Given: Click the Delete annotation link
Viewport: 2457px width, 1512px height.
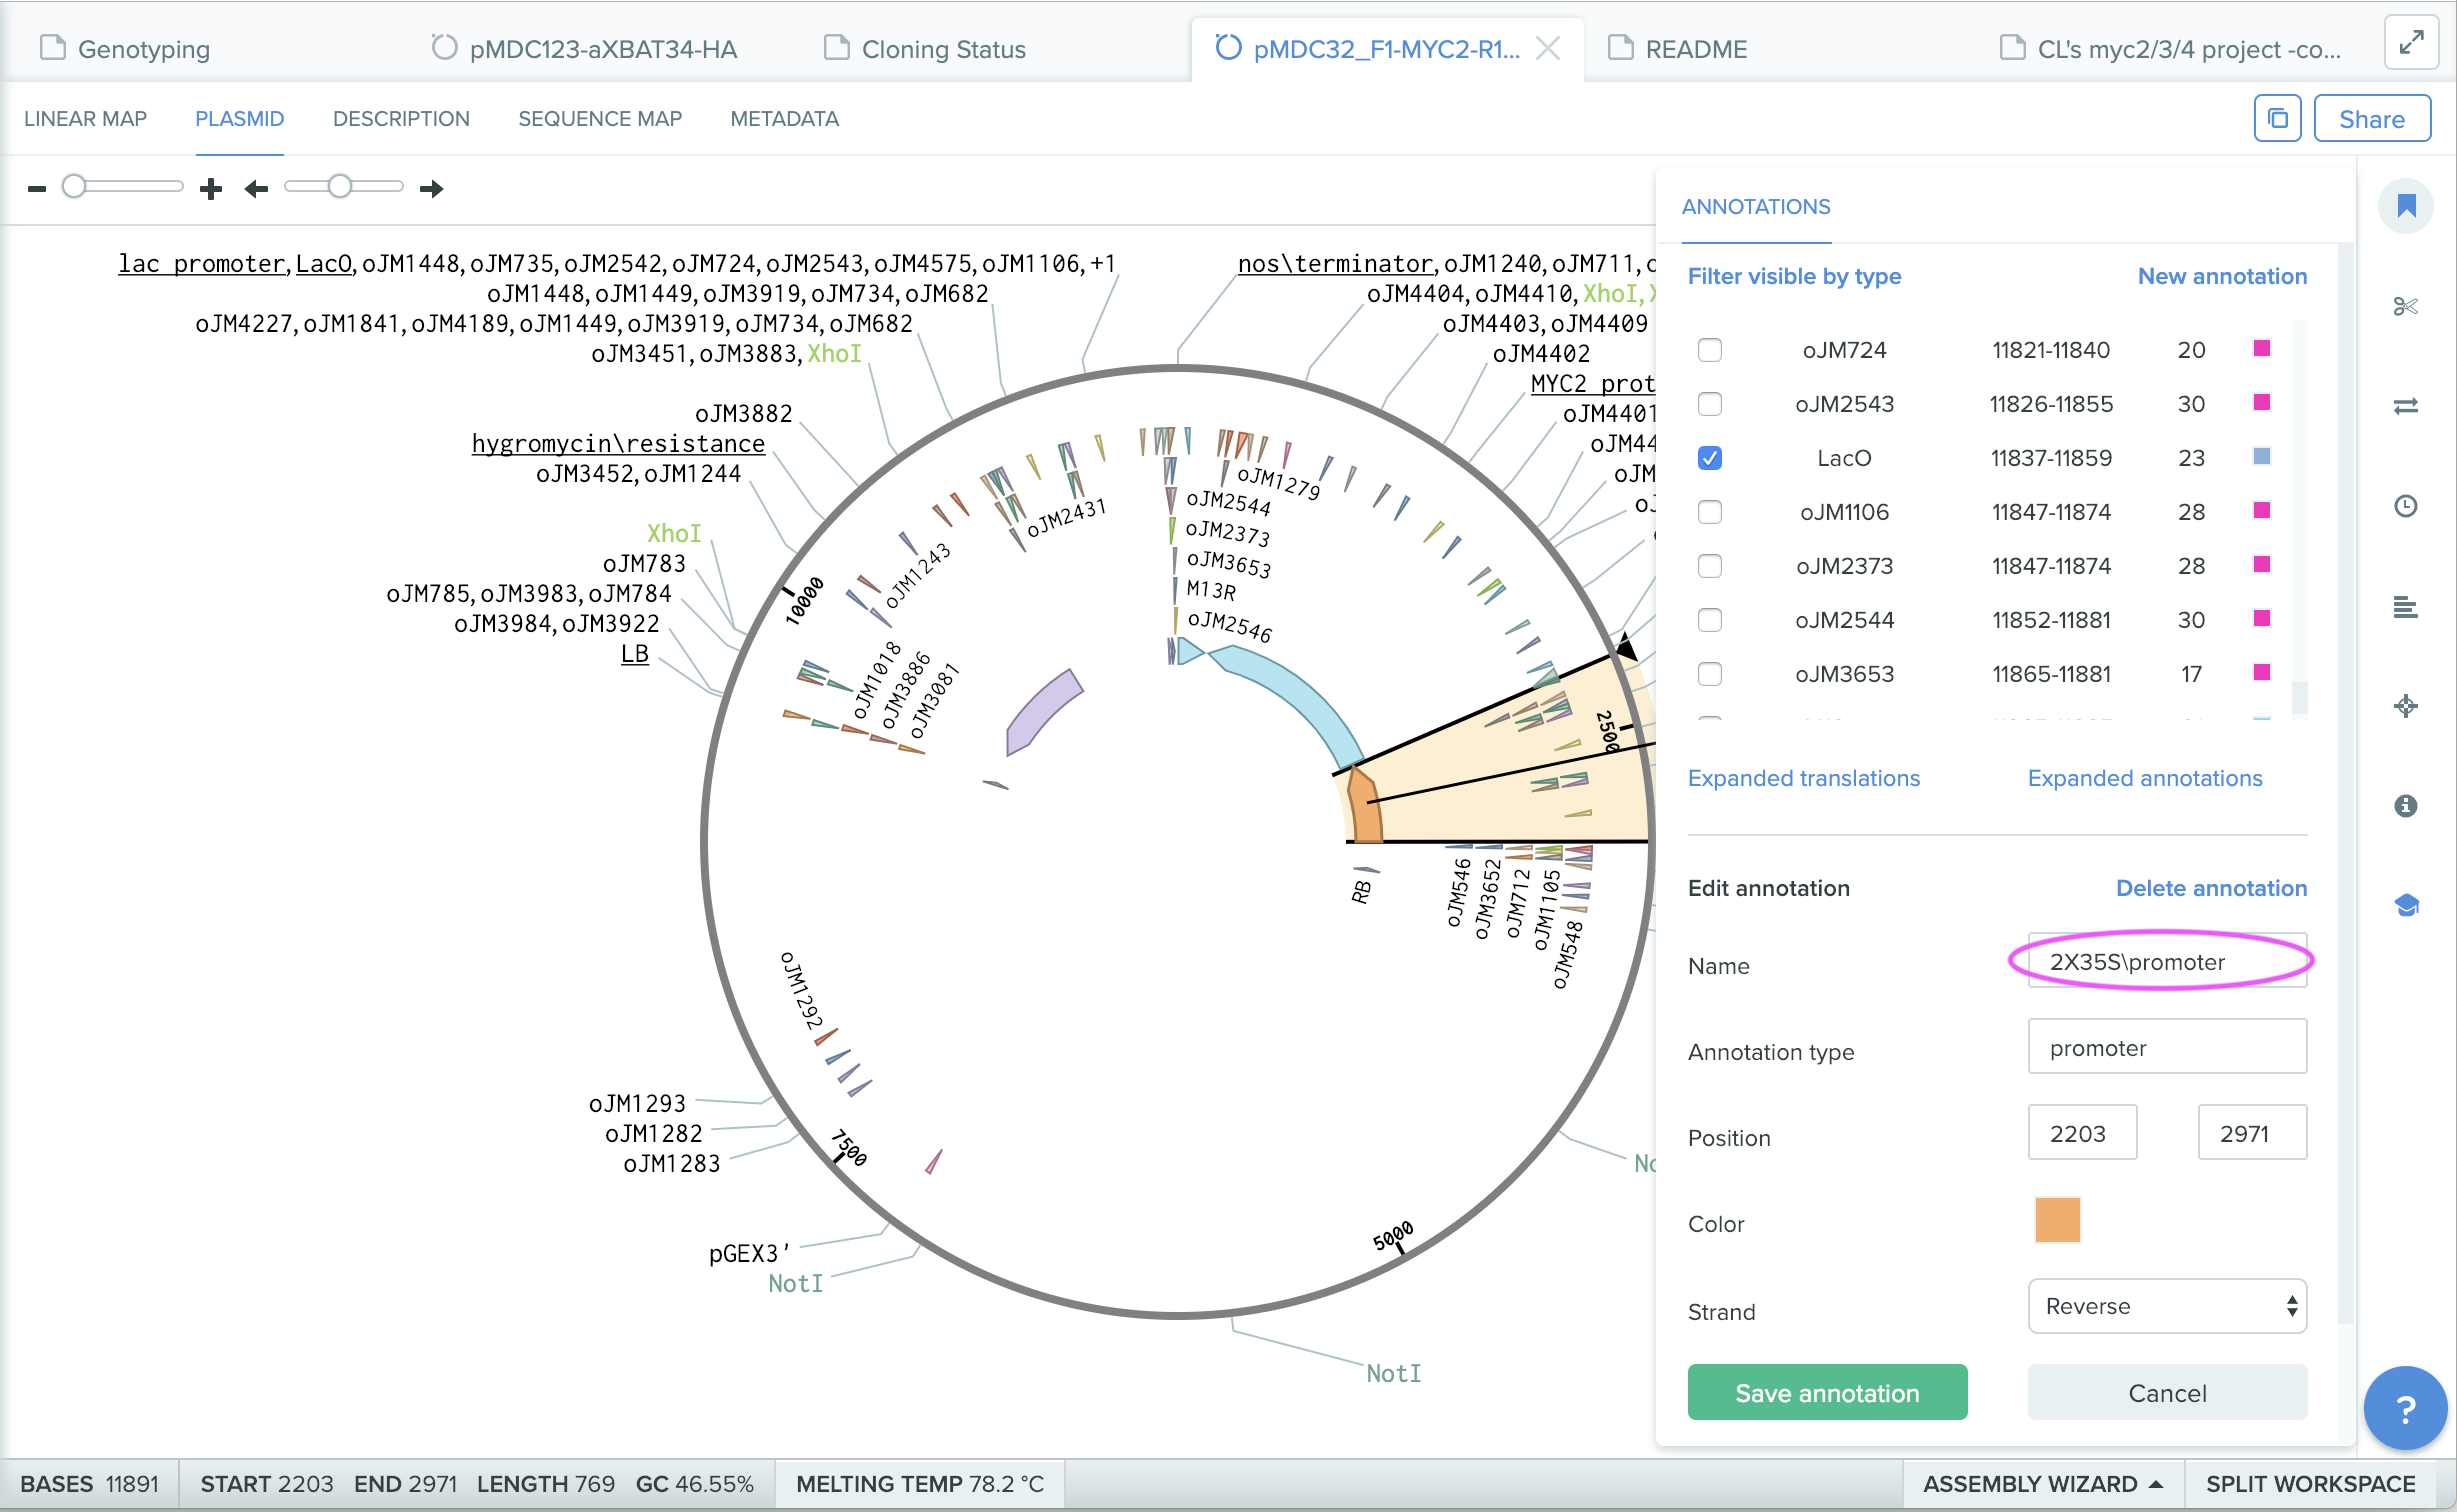Looking at the screenshot, I should click(x=2211, y=888).
